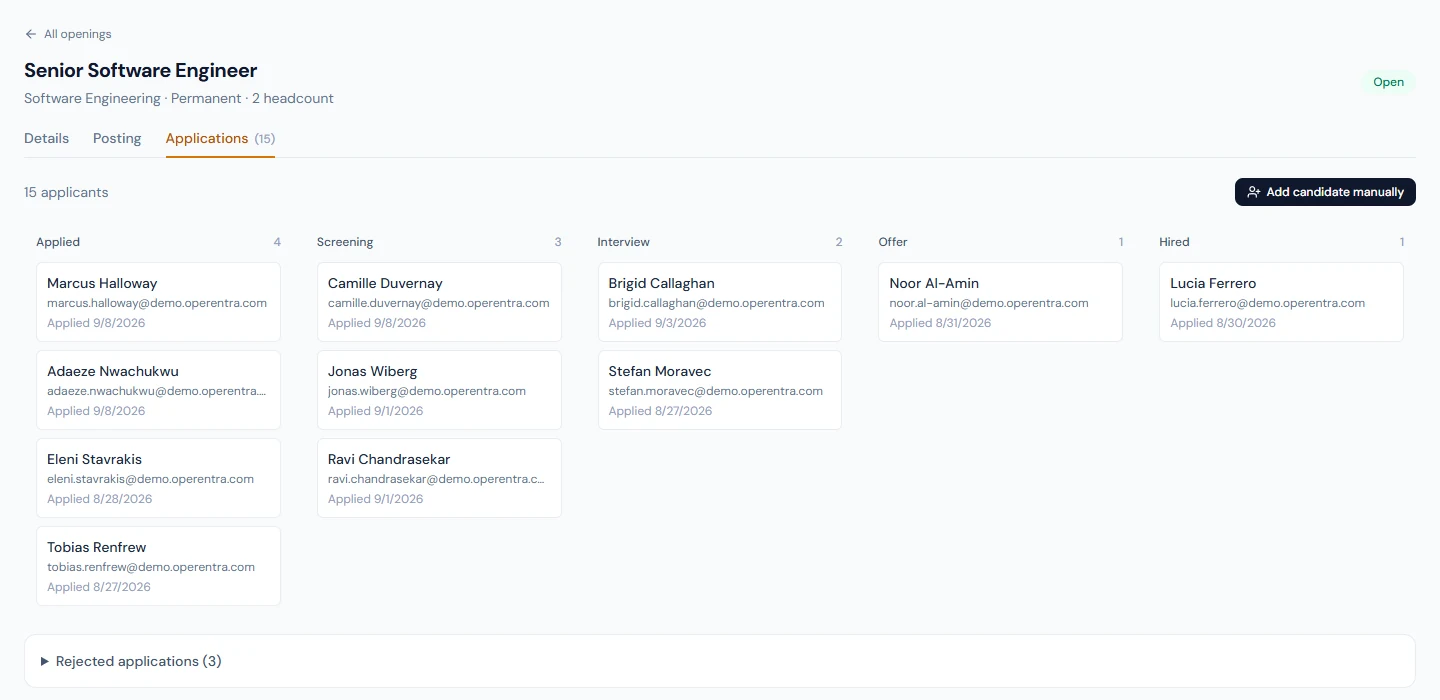
Task: Click email jonas.wiberg@demo.operentra.com
Action: tap(427, 391)
